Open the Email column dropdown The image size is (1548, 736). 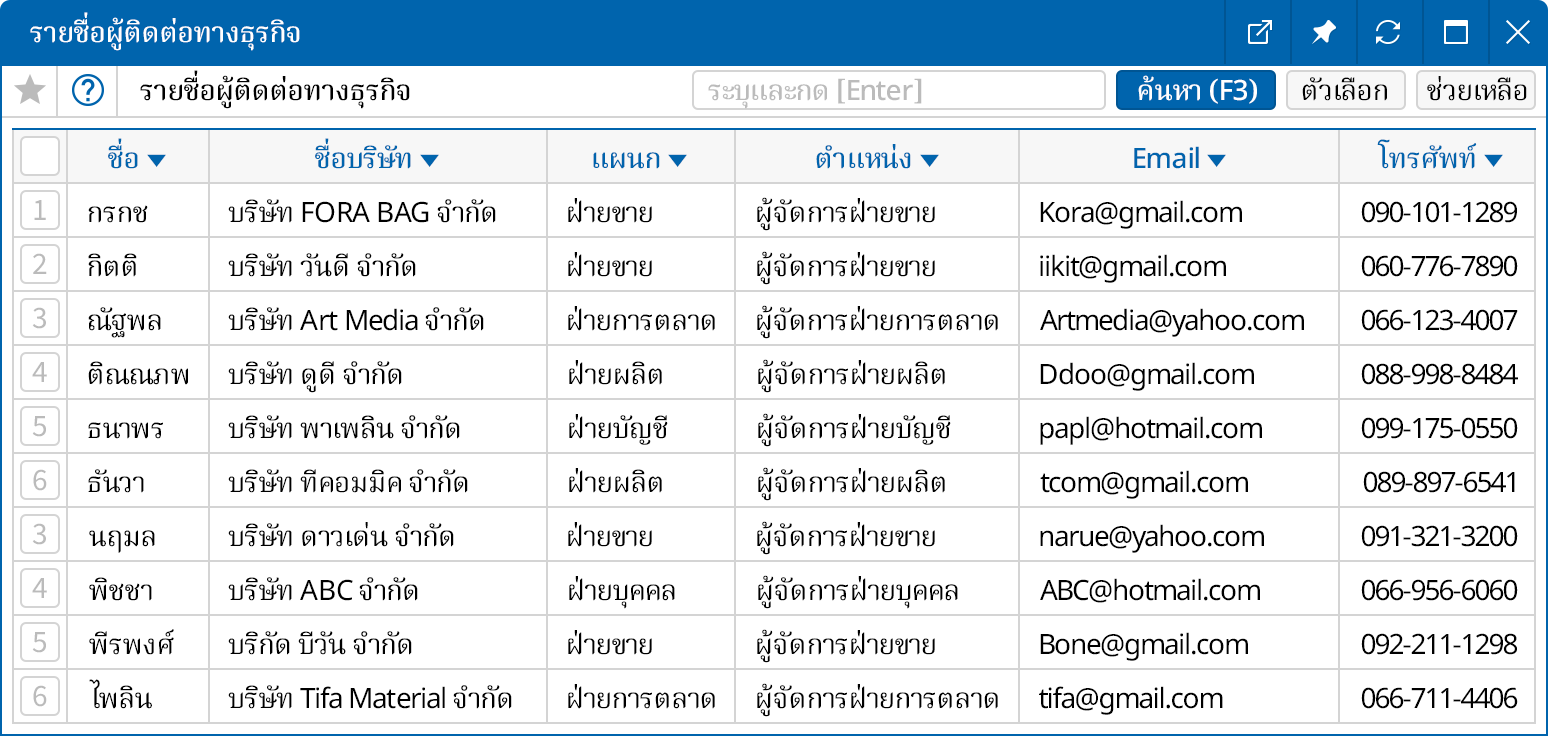point(1217,160)
